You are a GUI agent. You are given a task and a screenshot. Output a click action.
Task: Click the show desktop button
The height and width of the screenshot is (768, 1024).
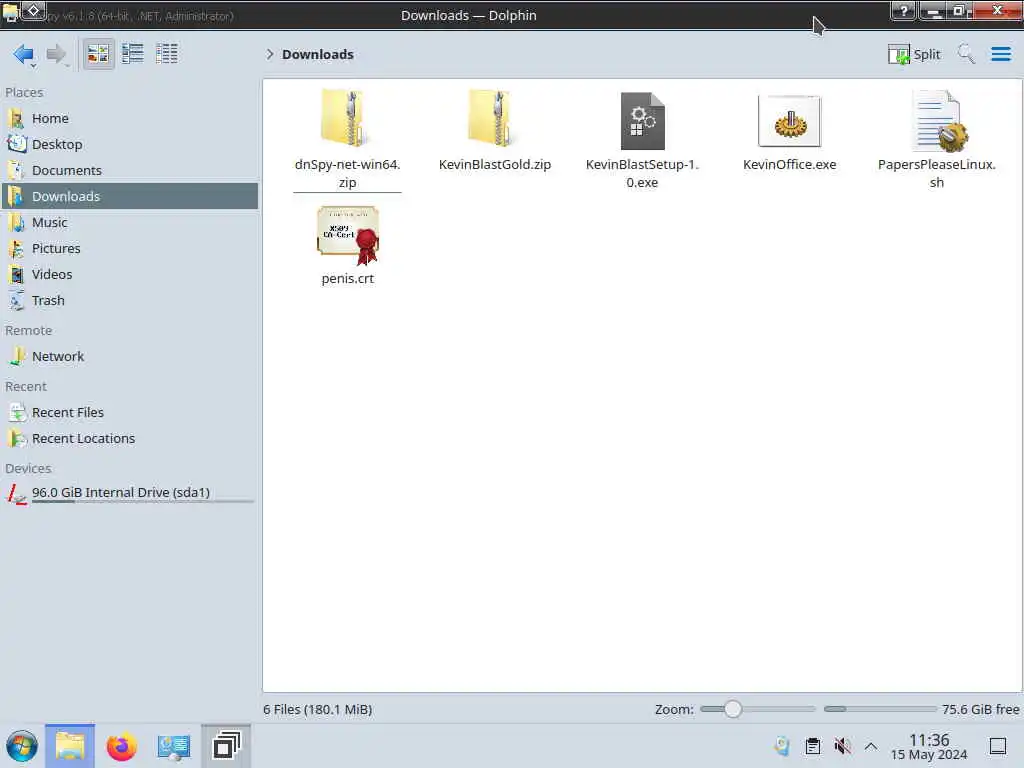(998, 746)
